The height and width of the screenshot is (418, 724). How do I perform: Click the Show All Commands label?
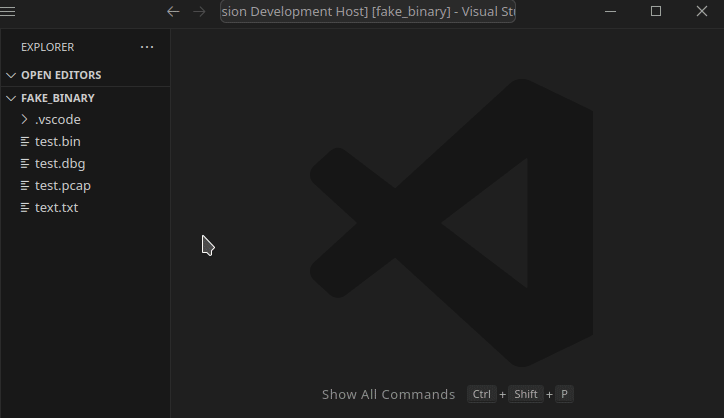(x=388, y=394)
